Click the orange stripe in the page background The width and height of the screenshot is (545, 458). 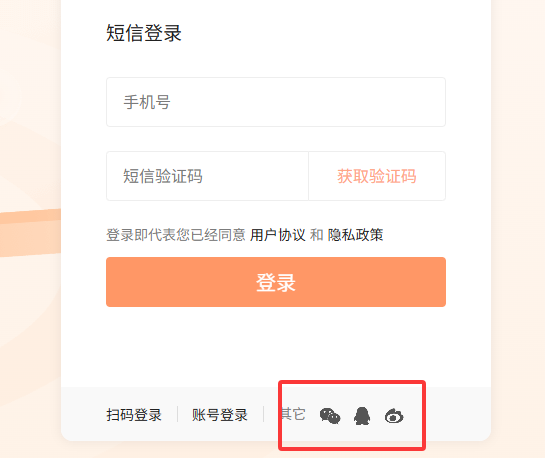point(31,233)
